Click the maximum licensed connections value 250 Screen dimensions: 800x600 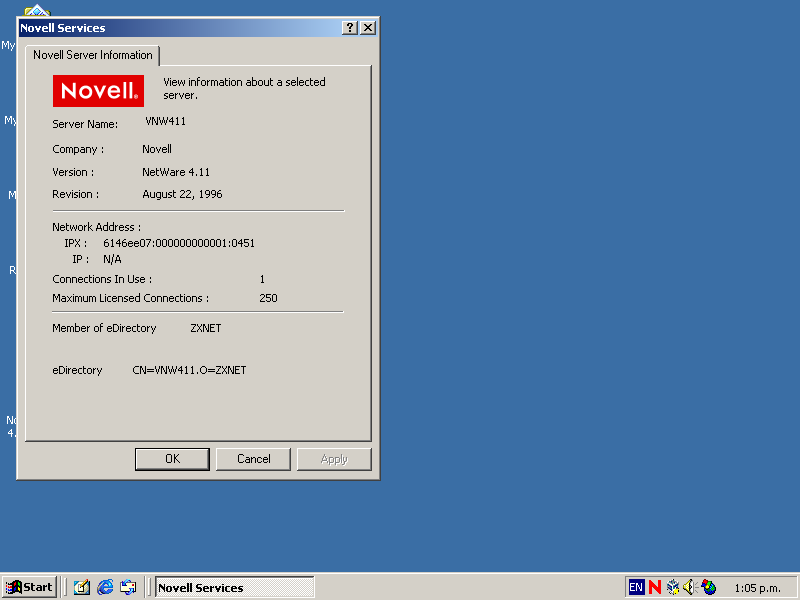pyautogui.click(x=268, y=298)
